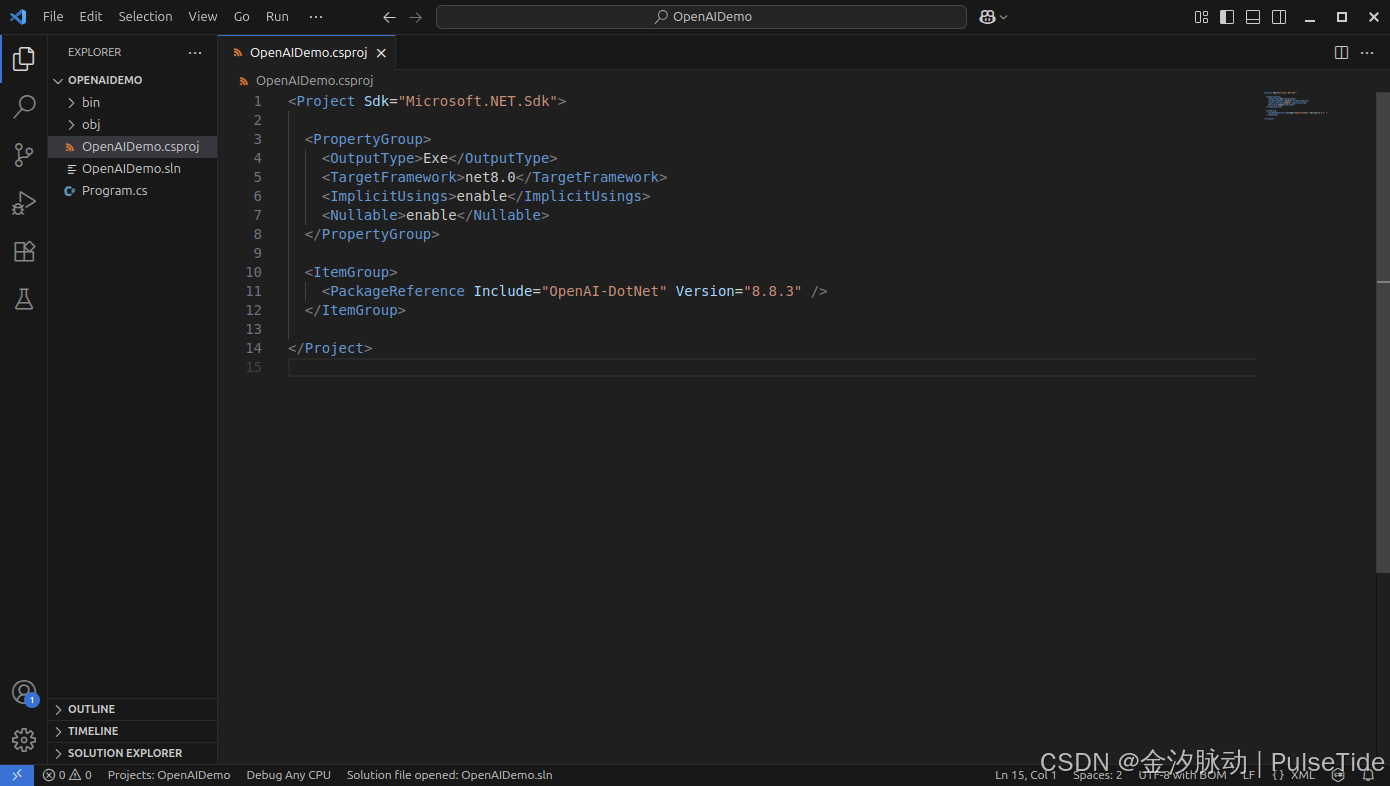Open the Testing flask view
Viewport: 1390px width, 786px height.
[x=24, y=299]
